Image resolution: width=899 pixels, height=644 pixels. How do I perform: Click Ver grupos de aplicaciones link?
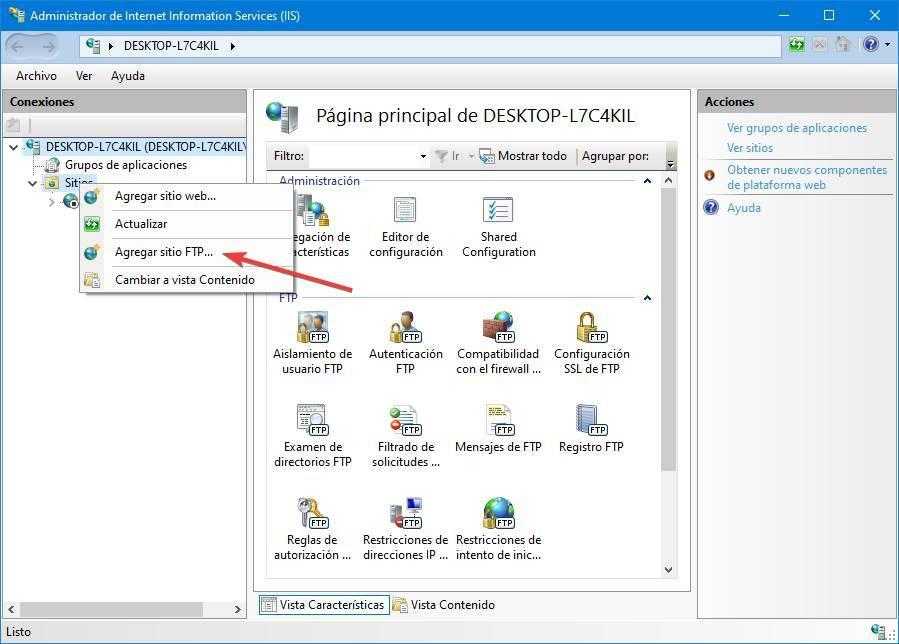tap(796, 128)
